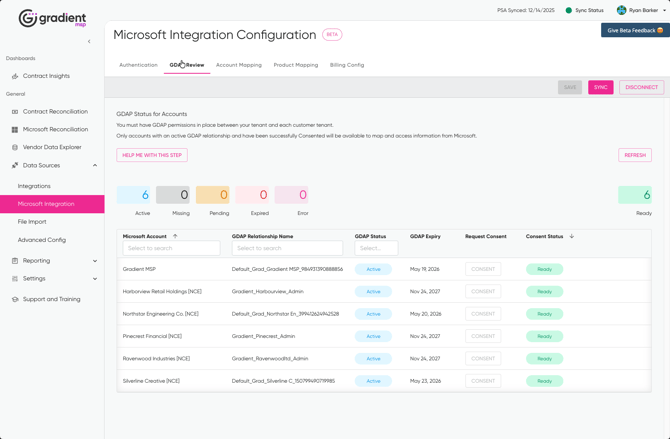This screenshot has height=439, width=670.
Task: Collapse the Data Sources section
Action: [95, 166]
